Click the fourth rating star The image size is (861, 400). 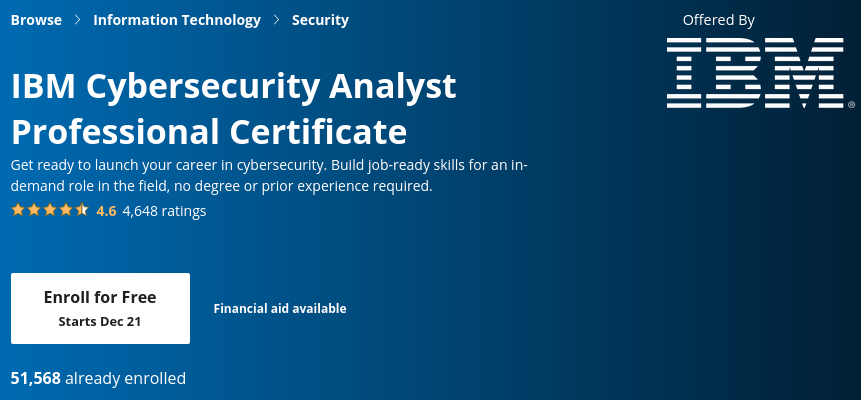[66, 210]
